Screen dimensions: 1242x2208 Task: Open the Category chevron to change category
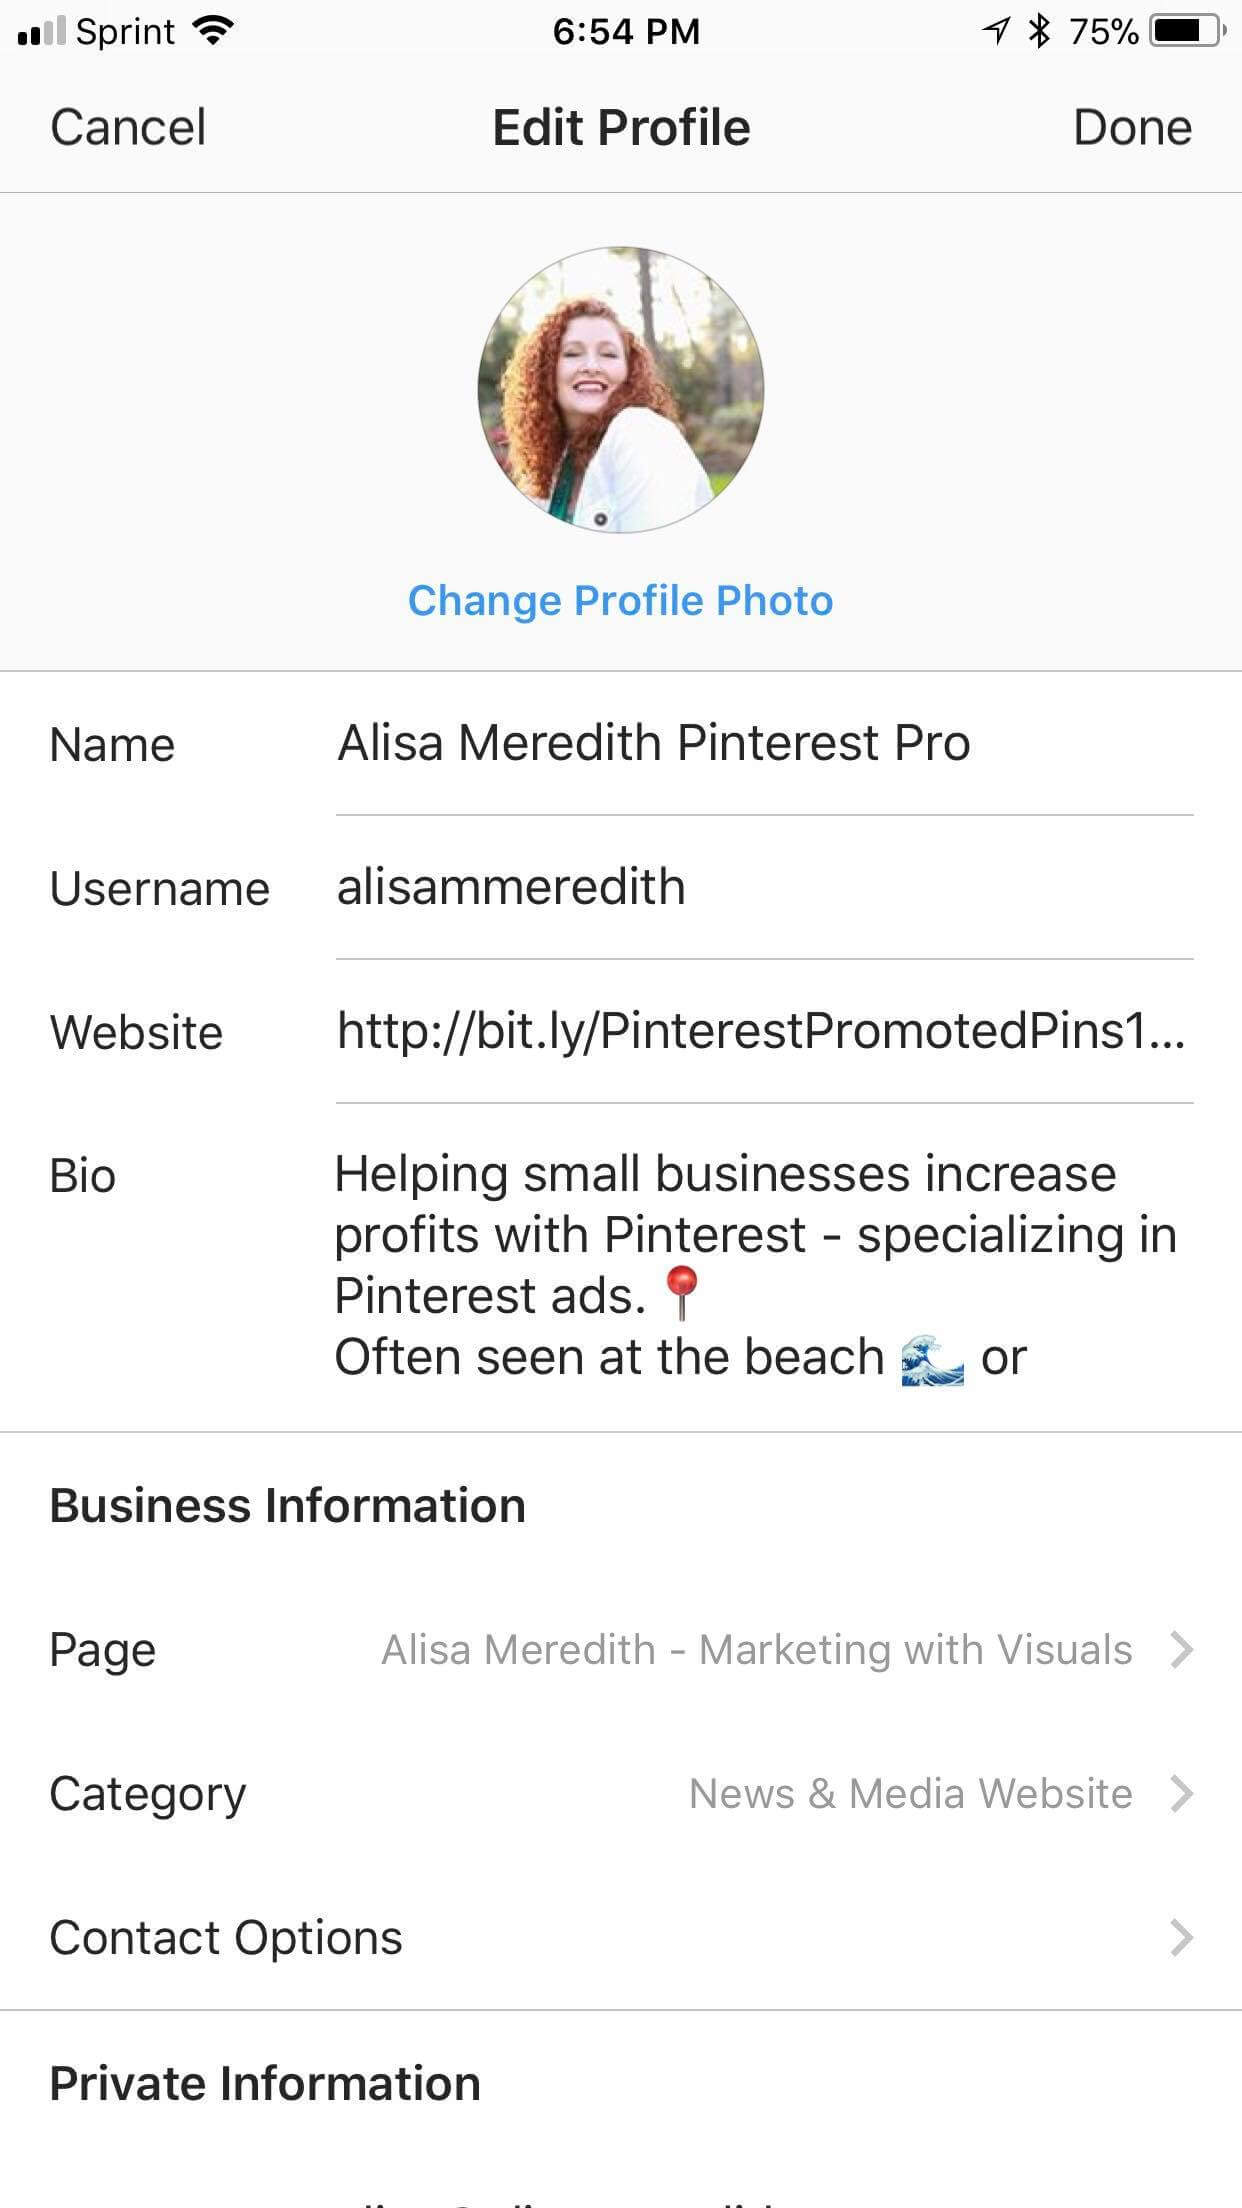[x=1183, y=1793]
